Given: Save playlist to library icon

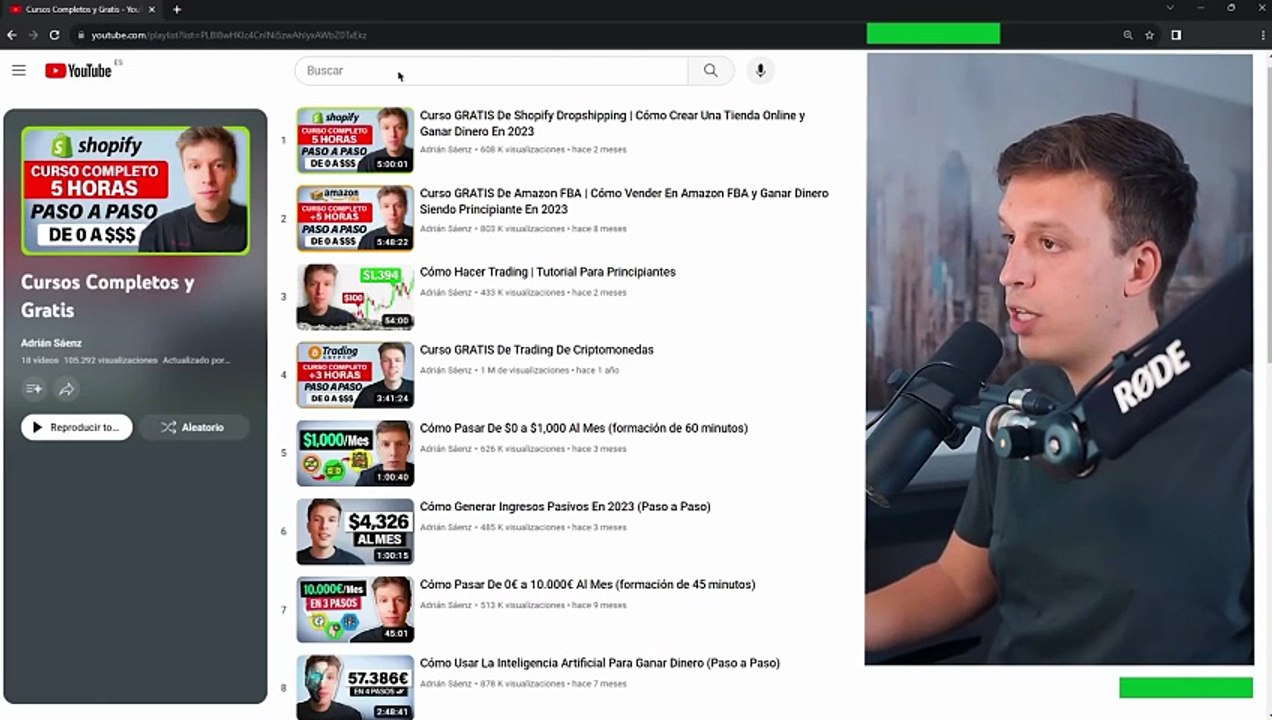Looking at the screenshot, I should pos(34,389).
